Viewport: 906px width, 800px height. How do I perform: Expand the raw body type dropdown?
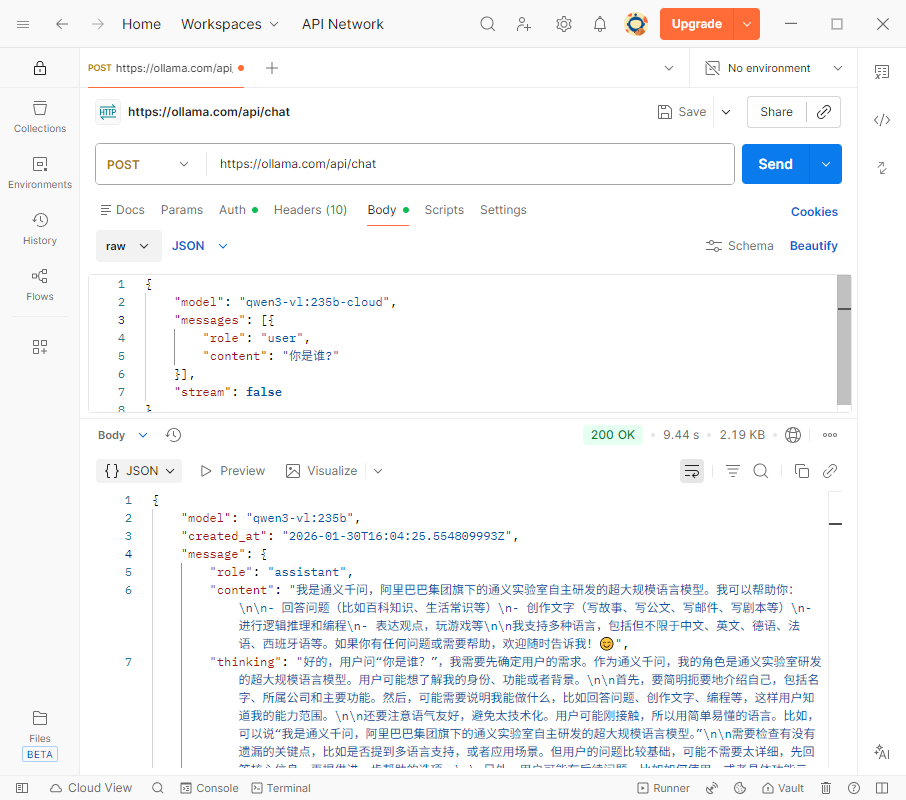(x=129, y=246)
